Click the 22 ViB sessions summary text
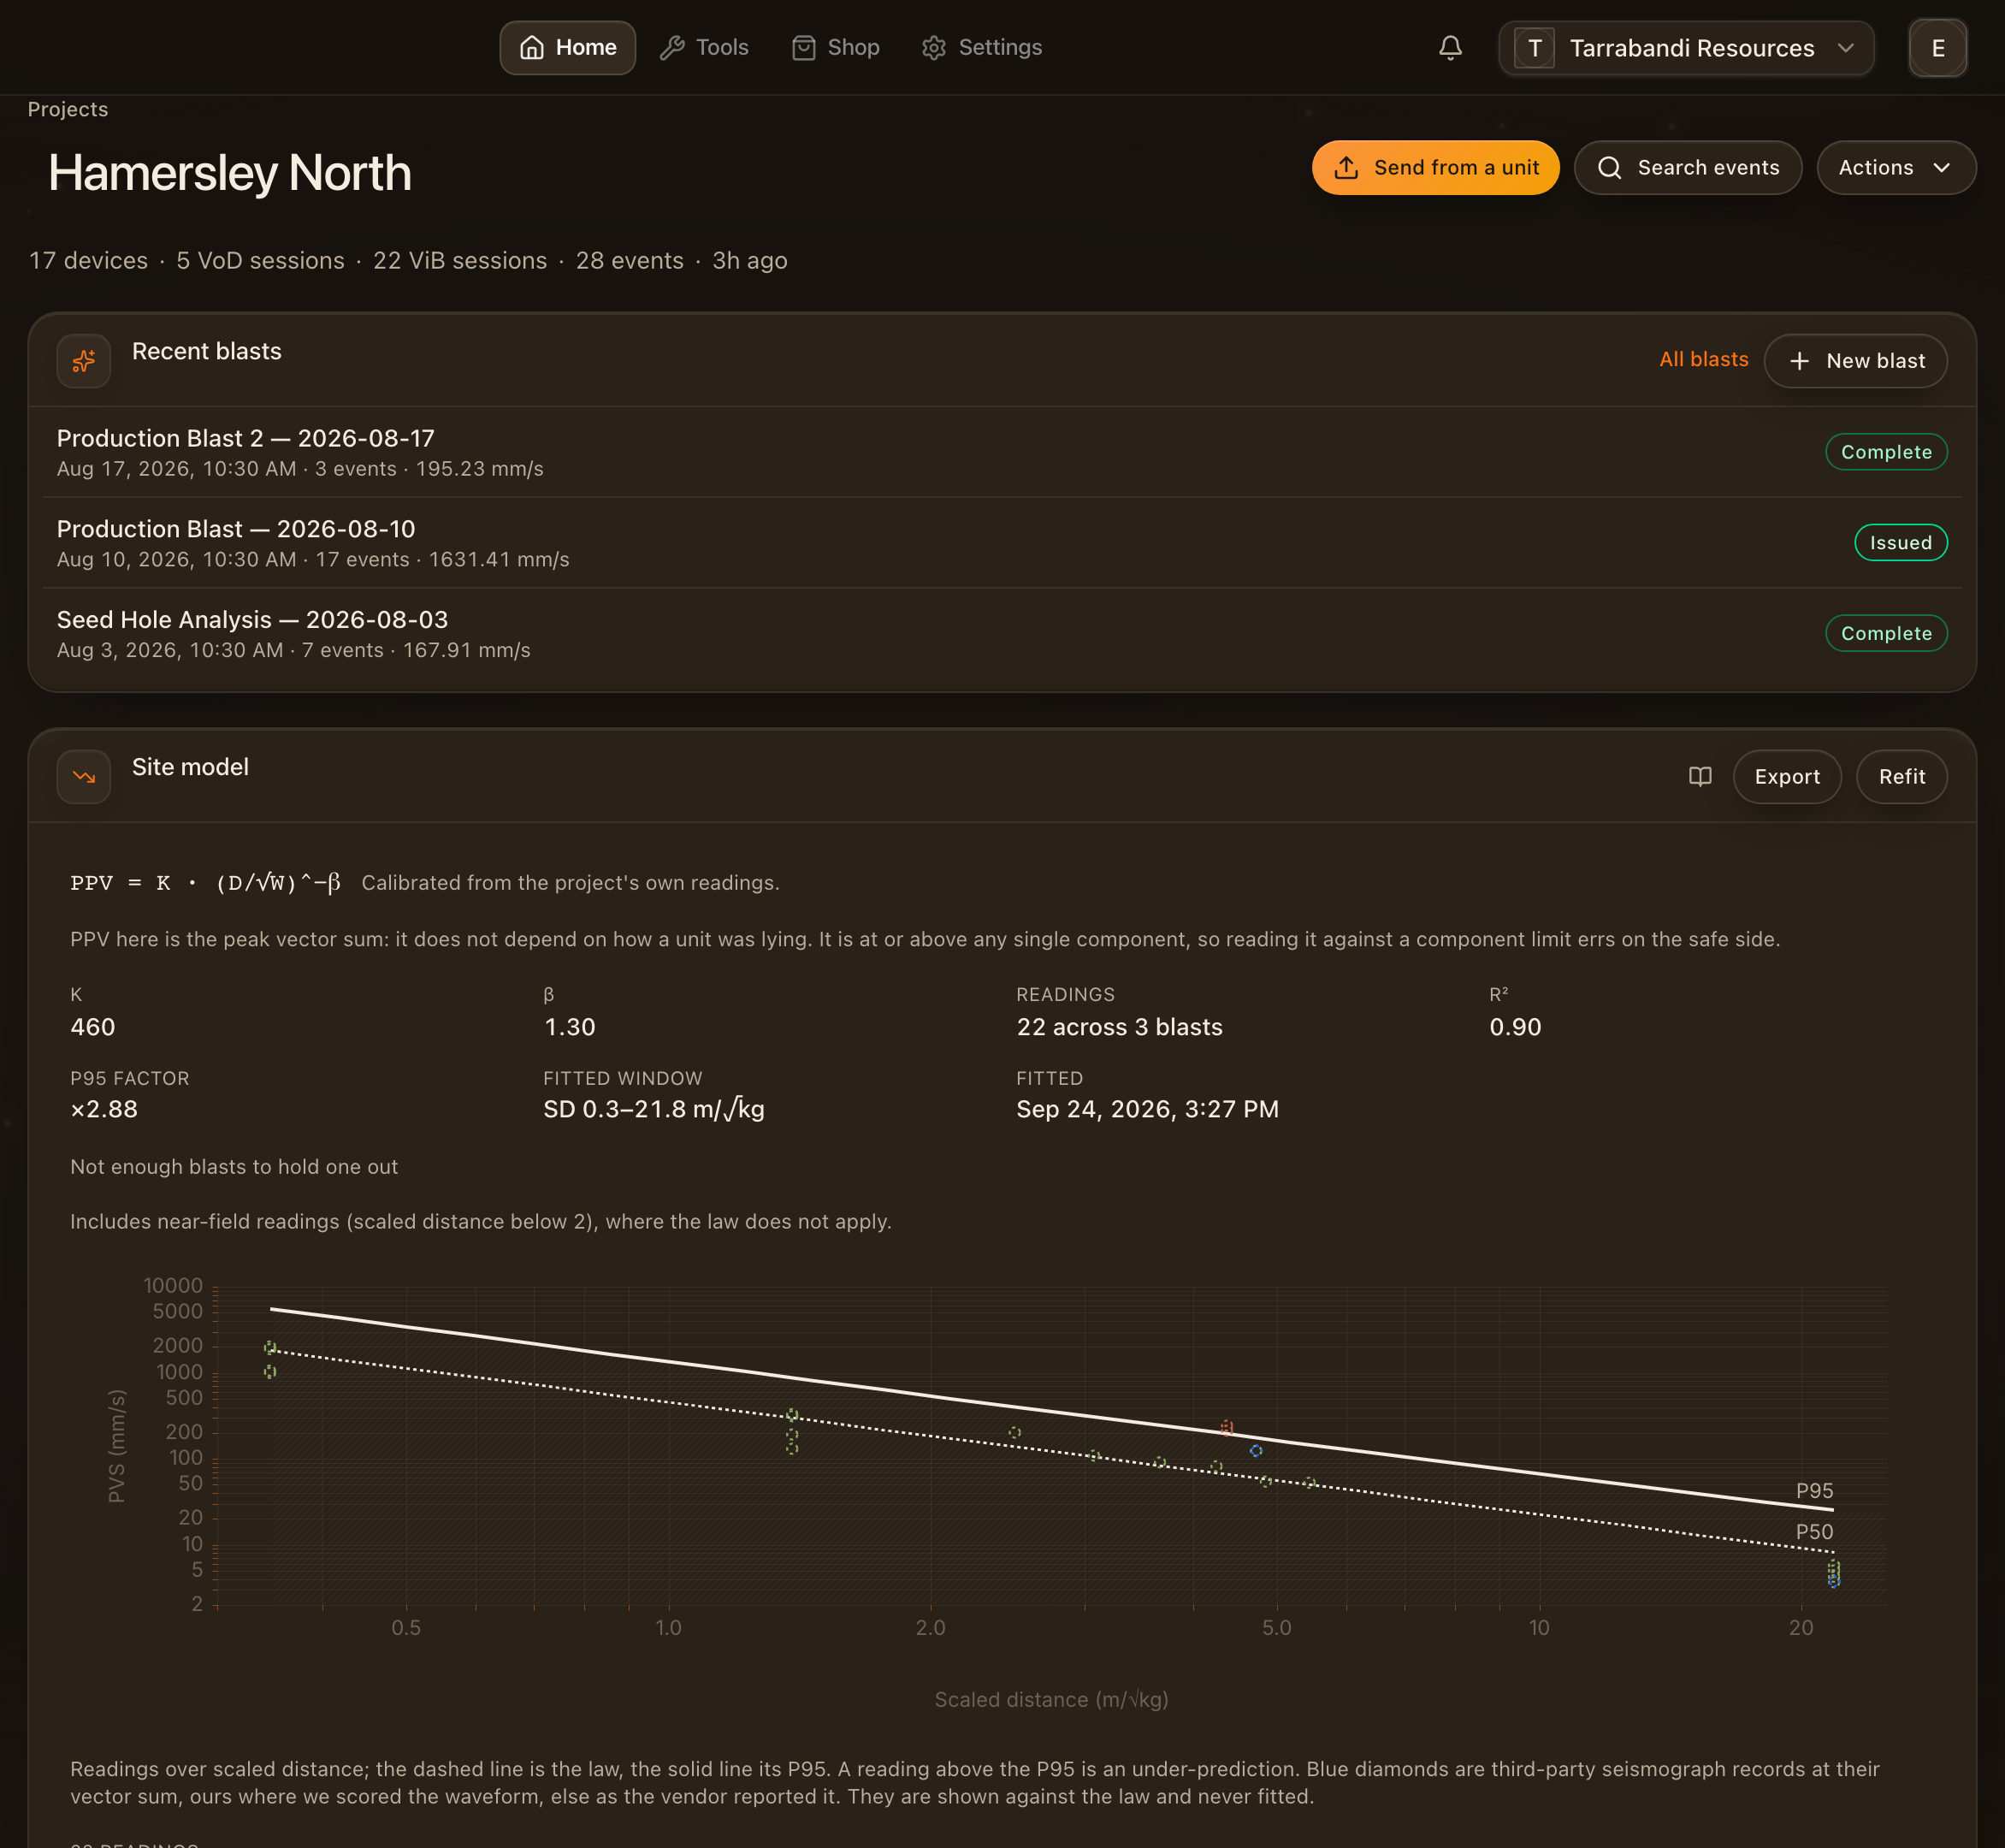Image resolution: width=2005 pixels, height=1848 pixels. click(460, 260)
